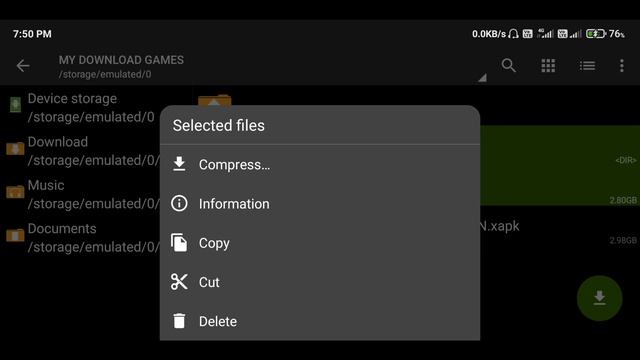The height and width of the screenshot is (360, 640).
Task: Tap the green floating download button
Action: pos(599,298)
